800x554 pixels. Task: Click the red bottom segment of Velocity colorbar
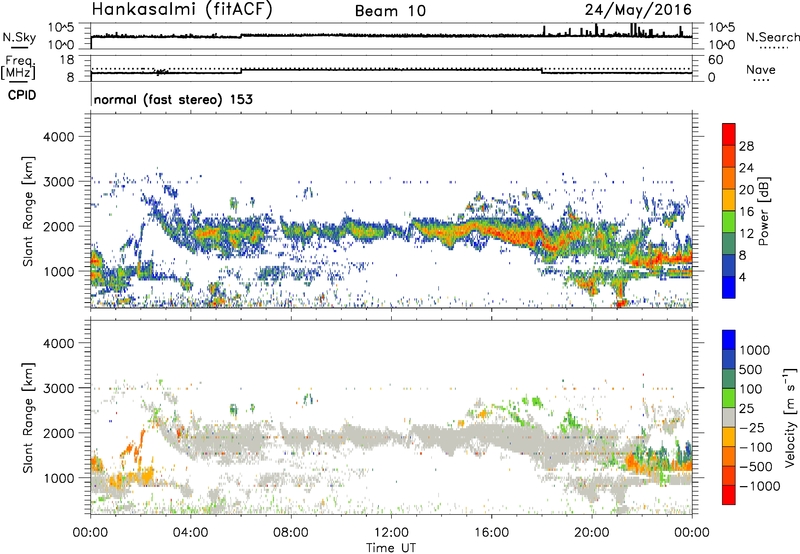click(729, 495)
